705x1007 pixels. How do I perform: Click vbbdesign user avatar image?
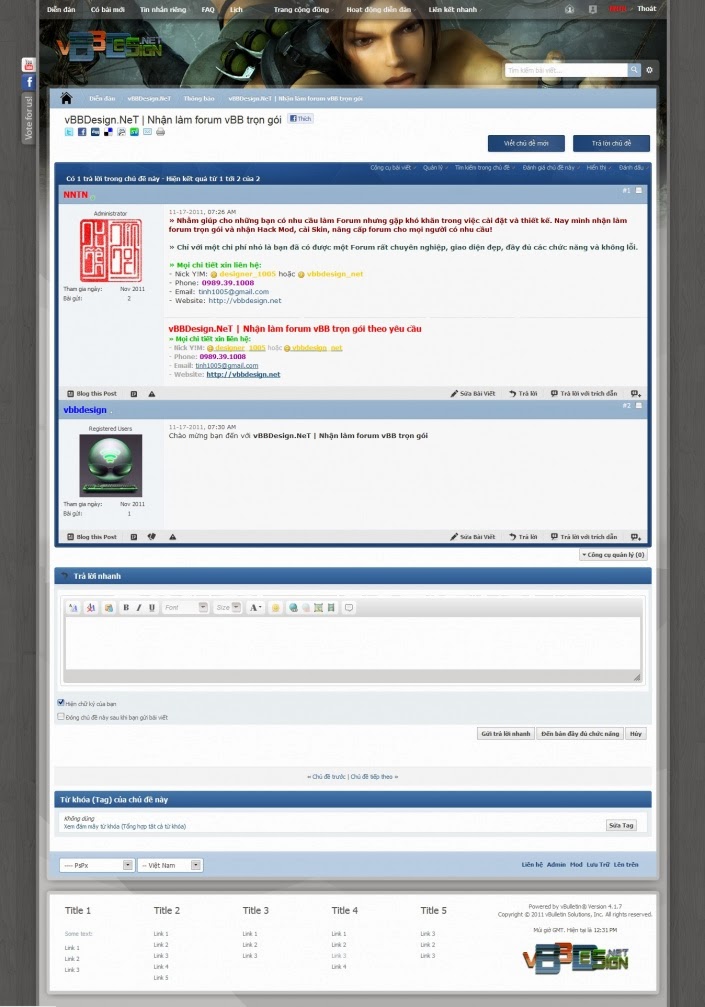pyautogui.click(x=110, y=465)
